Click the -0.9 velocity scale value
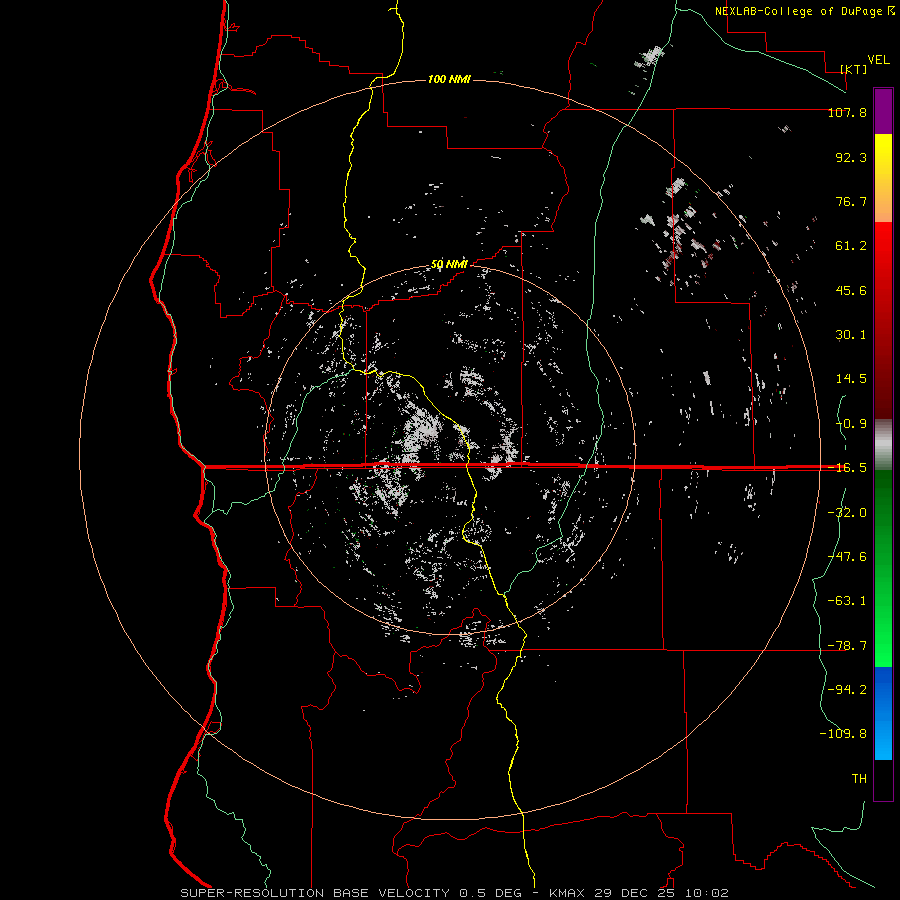 coord(851,424)
